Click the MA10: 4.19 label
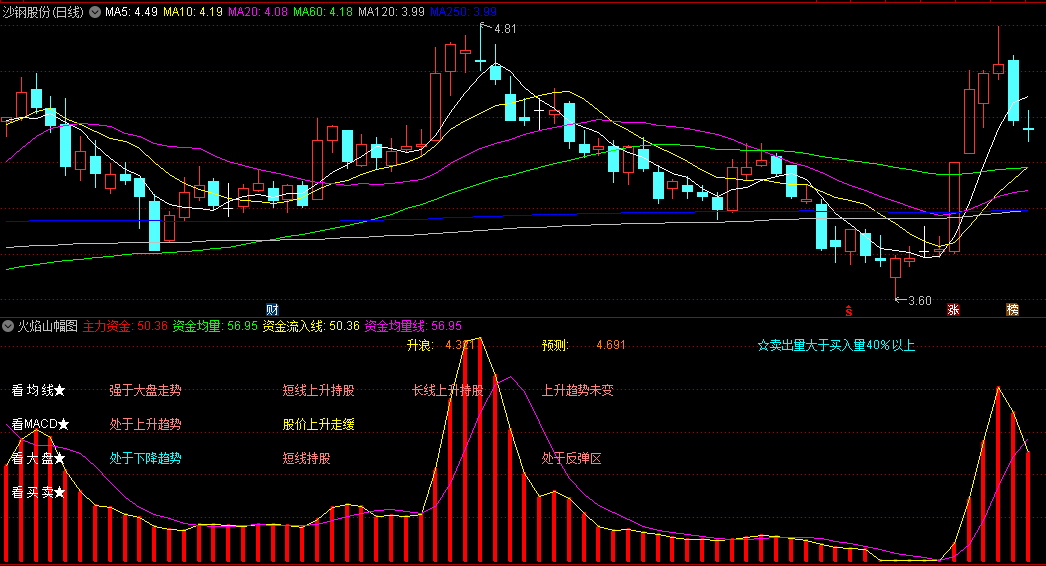Viewport: 1046px width, 566px height. click(x=193, y=12)
